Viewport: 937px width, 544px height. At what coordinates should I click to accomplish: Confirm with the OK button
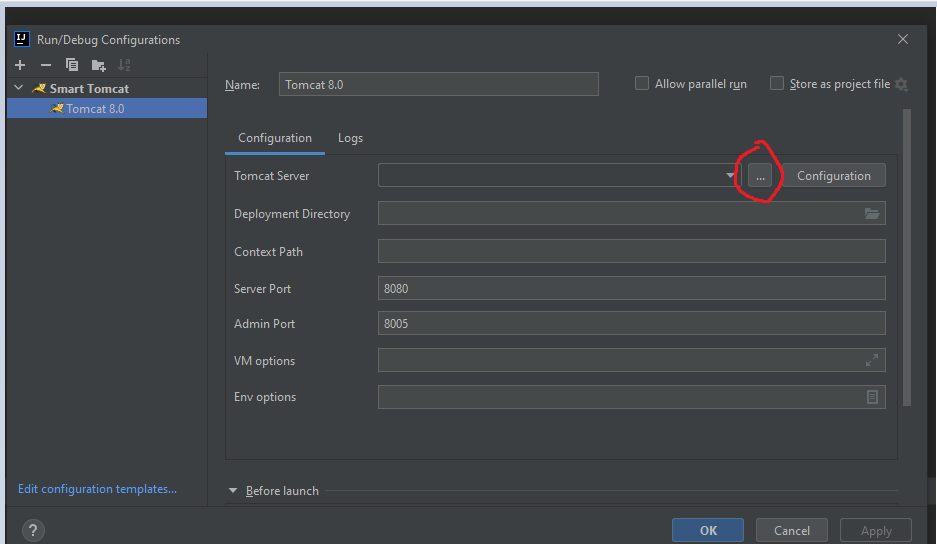(708, 530)
